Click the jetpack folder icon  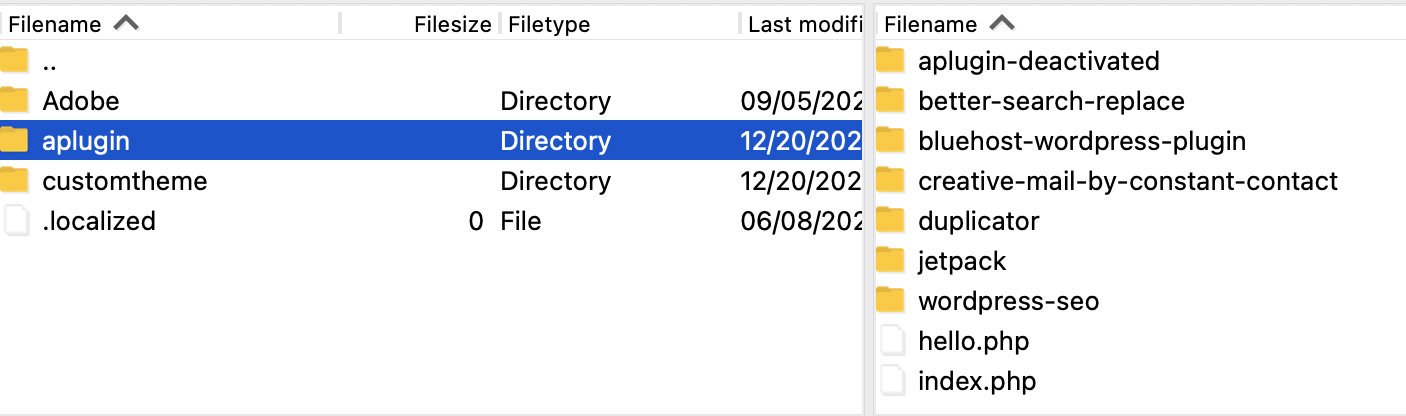point(890,261)
